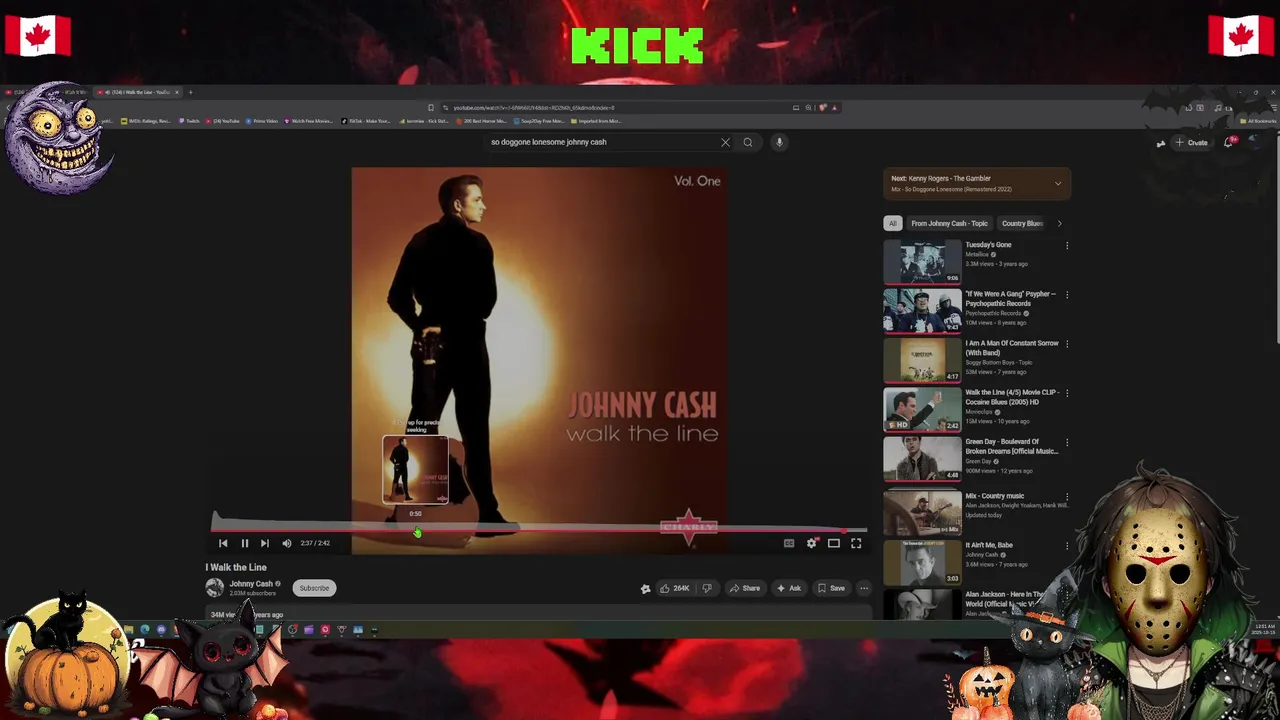Switch the player to theater mode

833,543
